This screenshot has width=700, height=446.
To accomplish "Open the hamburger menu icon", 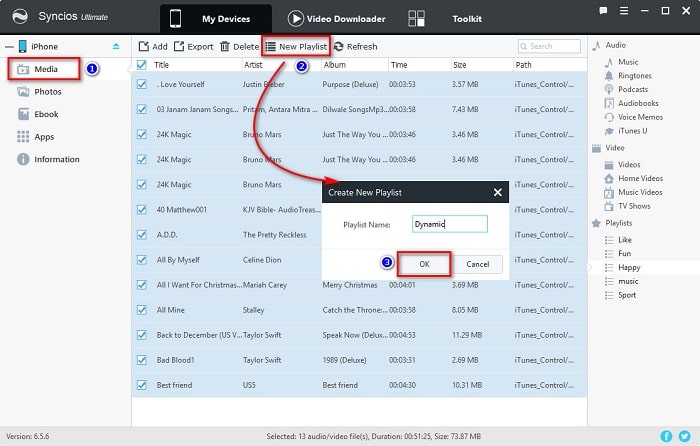I will pyautogui.click(x=624, y=11).
